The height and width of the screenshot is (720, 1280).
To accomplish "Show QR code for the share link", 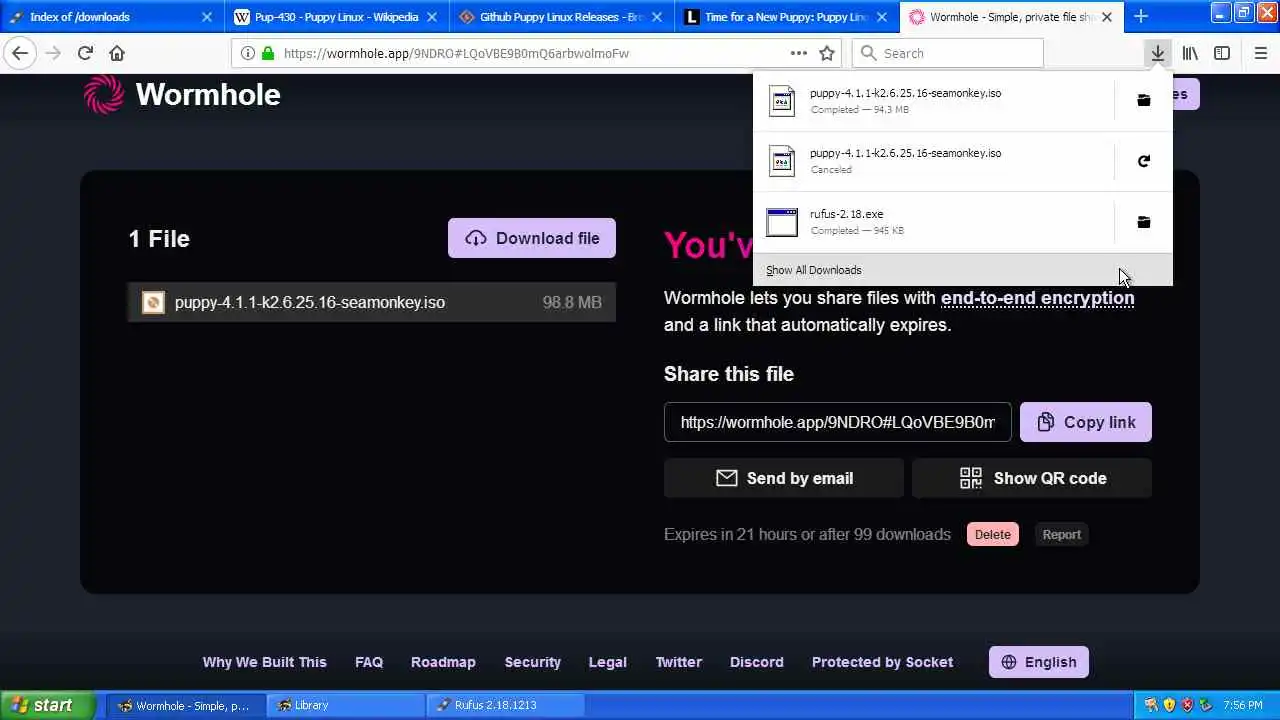I will click(1032, 478).
